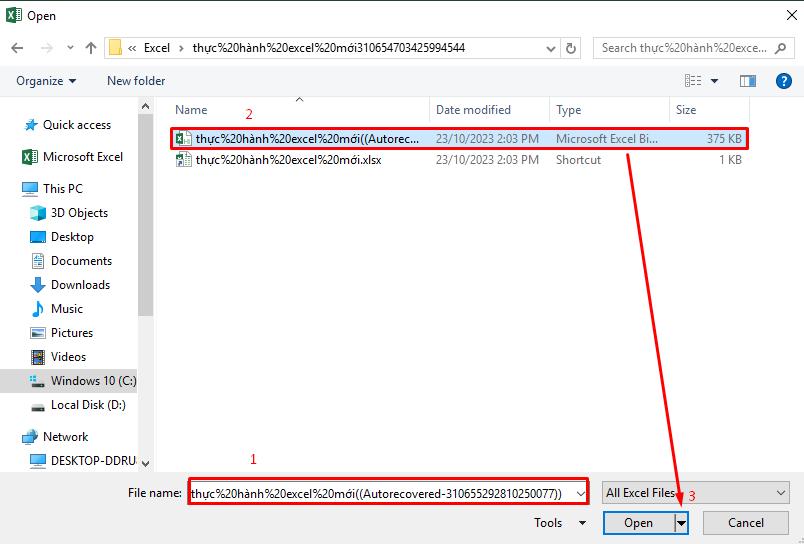
Task: Open the All Excel Files type dropdown
Action: pos(696,493)
